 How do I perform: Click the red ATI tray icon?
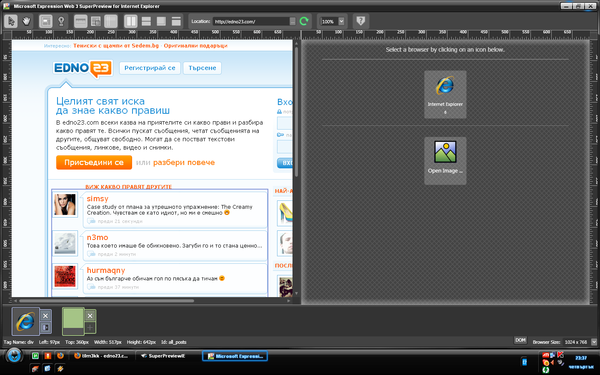click(546, 355)
